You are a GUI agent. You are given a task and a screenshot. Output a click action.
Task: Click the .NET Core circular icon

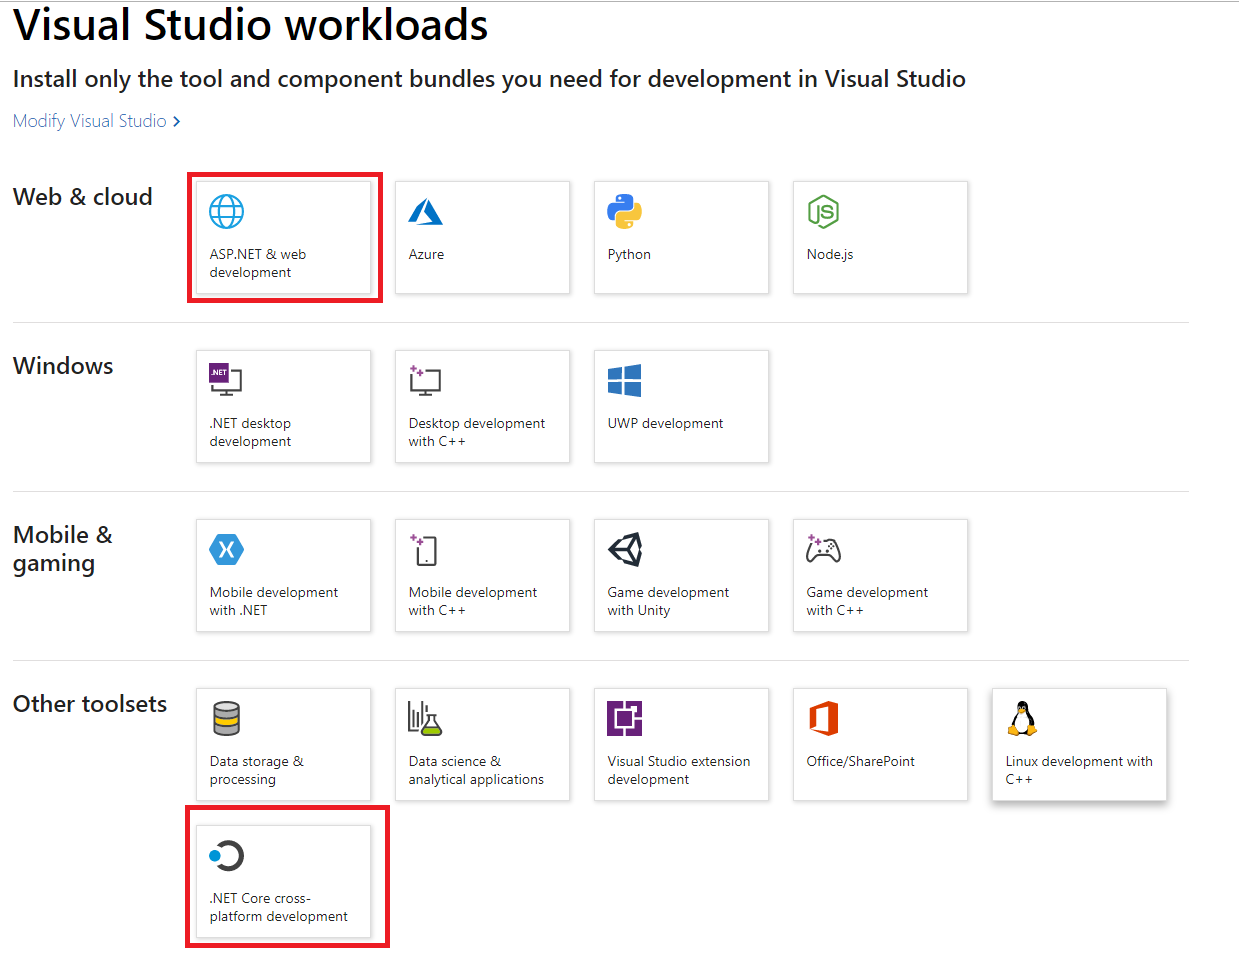226,855
